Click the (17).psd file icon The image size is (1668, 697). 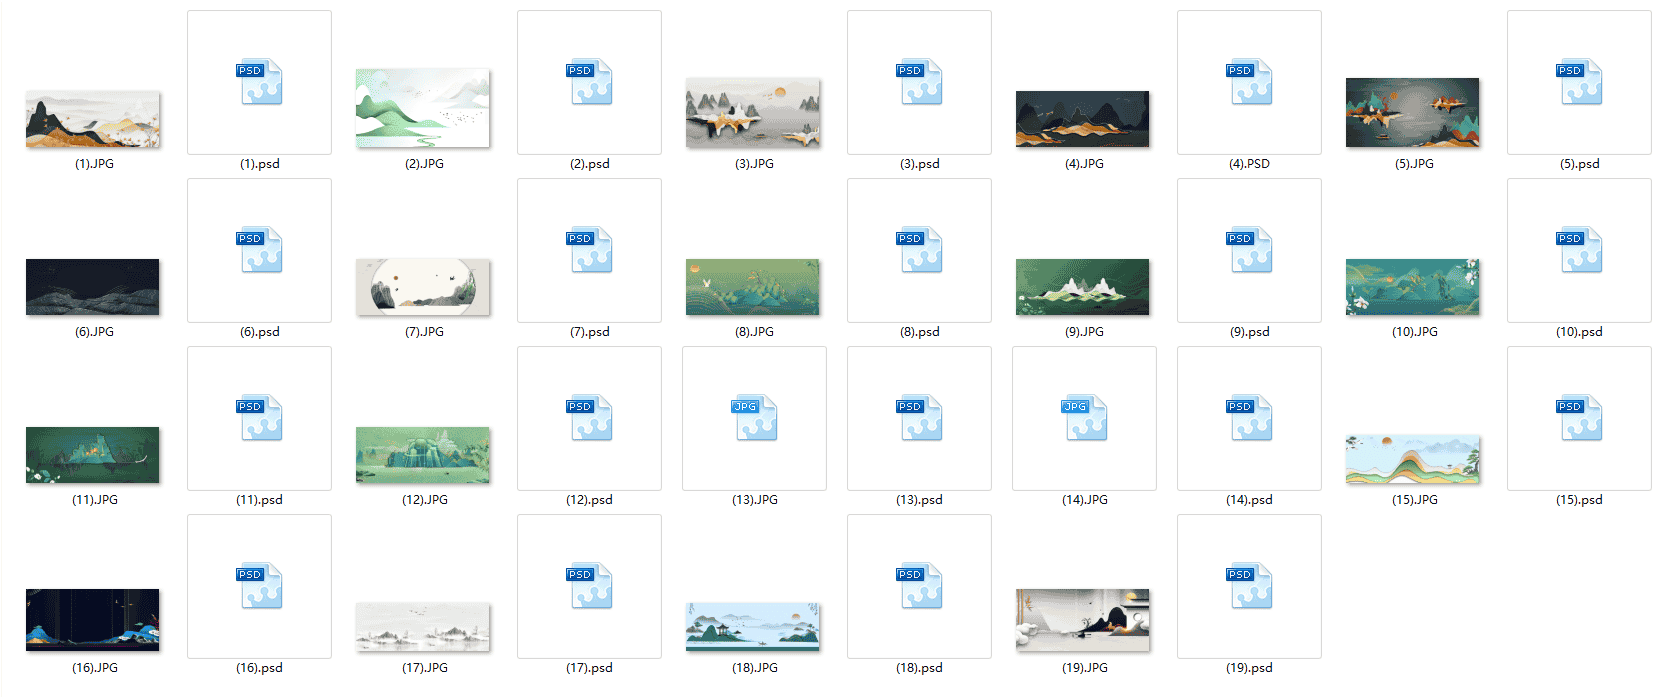click(589, 586)
